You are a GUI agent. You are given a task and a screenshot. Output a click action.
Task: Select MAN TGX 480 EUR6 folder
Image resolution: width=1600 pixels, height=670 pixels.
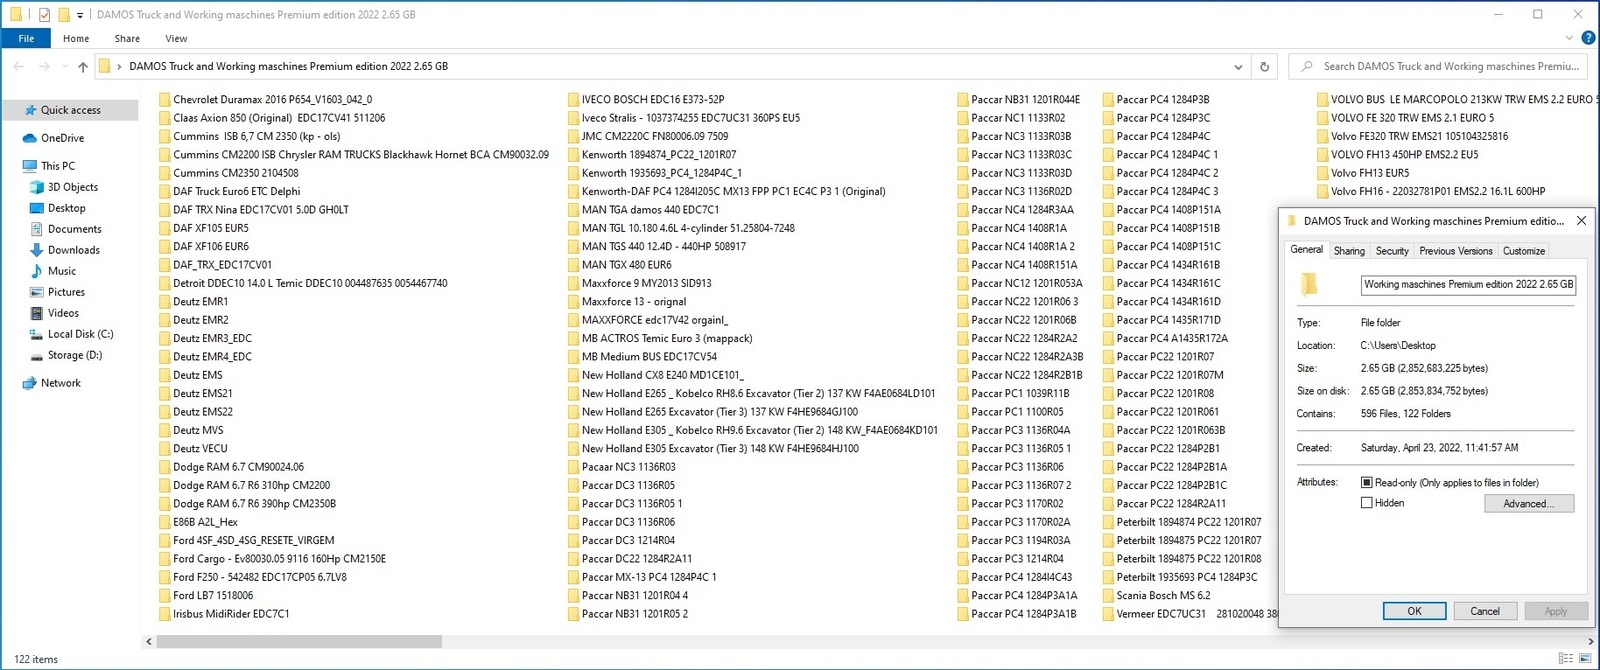[619, 266]
